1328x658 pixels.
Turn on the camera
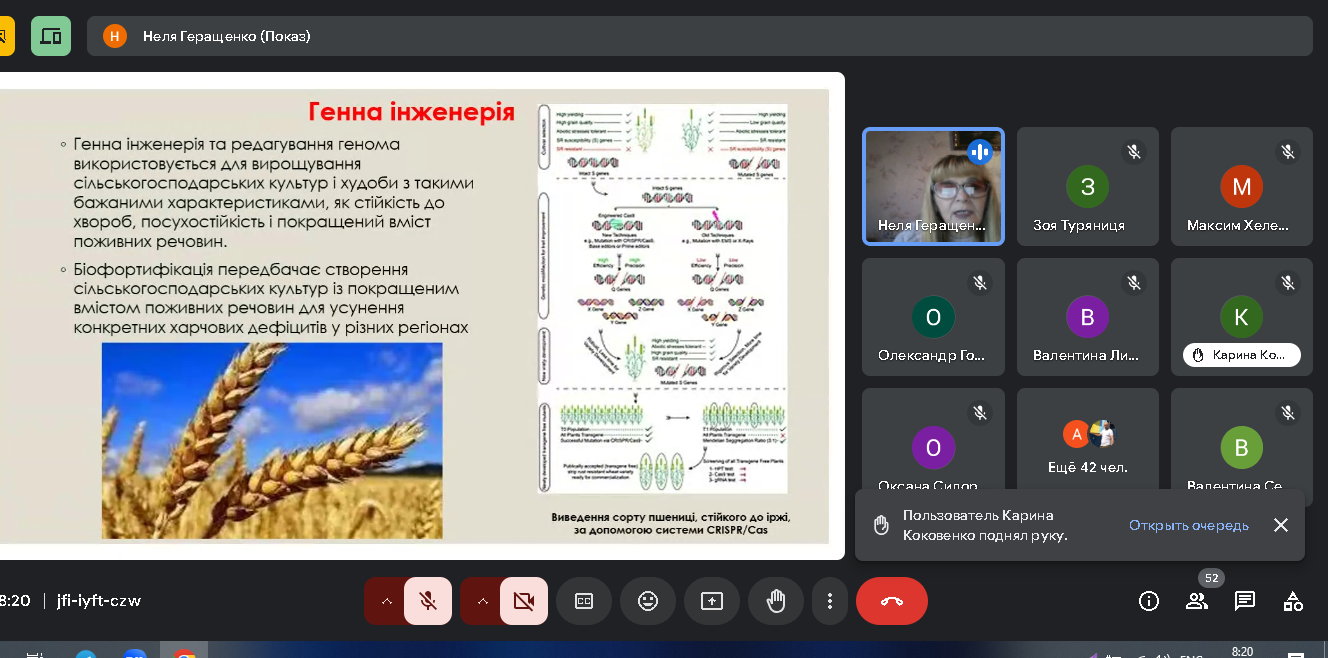pyautogui.click(x=524, y=601)
